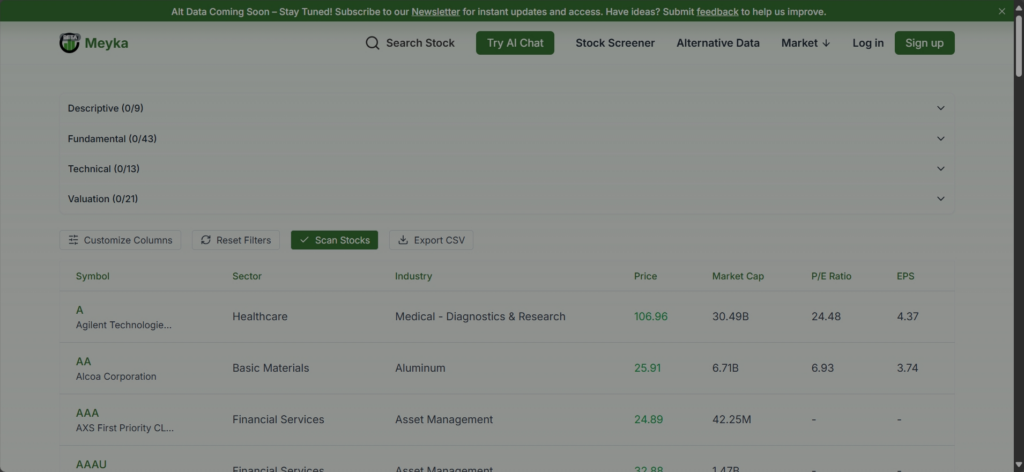This screenshot has width=1024, height=472.
Task: Click Alcoa Corporation company name
Action: (116, 377)
